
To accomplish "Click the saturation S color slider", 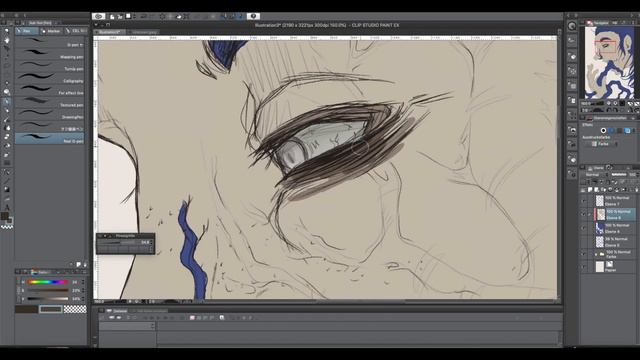I will pyautogui.click(x=48, y=291).
